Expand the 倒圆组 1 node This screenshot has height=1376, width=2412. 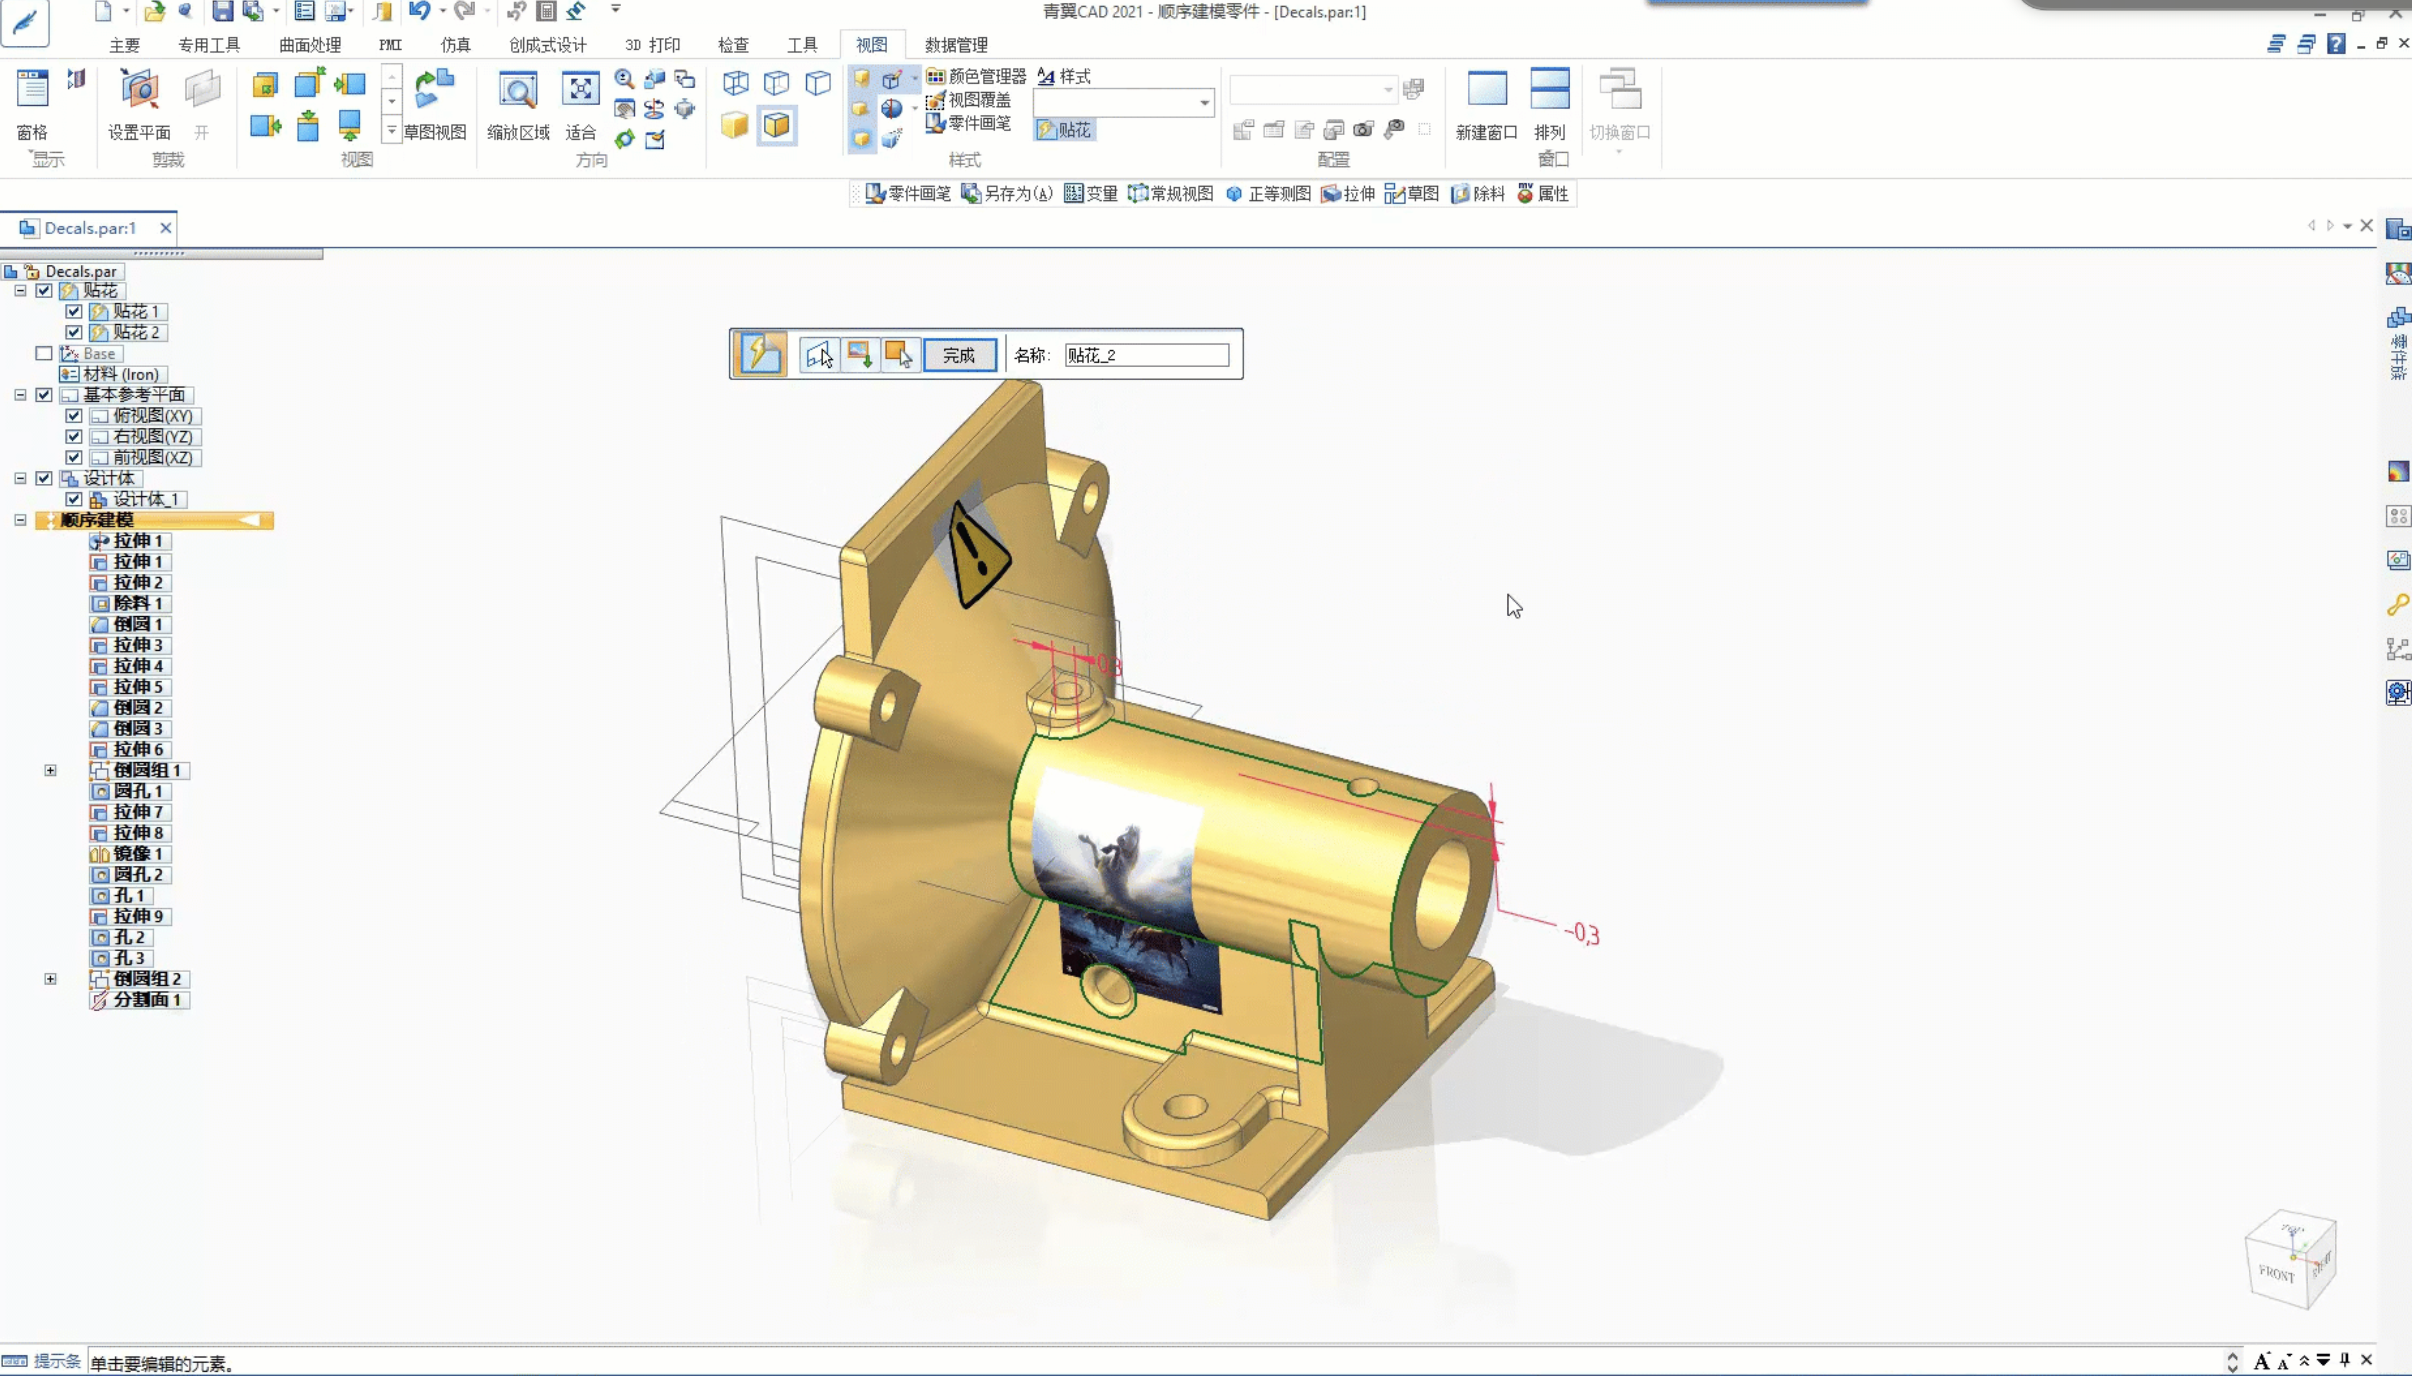coord(50,770)
